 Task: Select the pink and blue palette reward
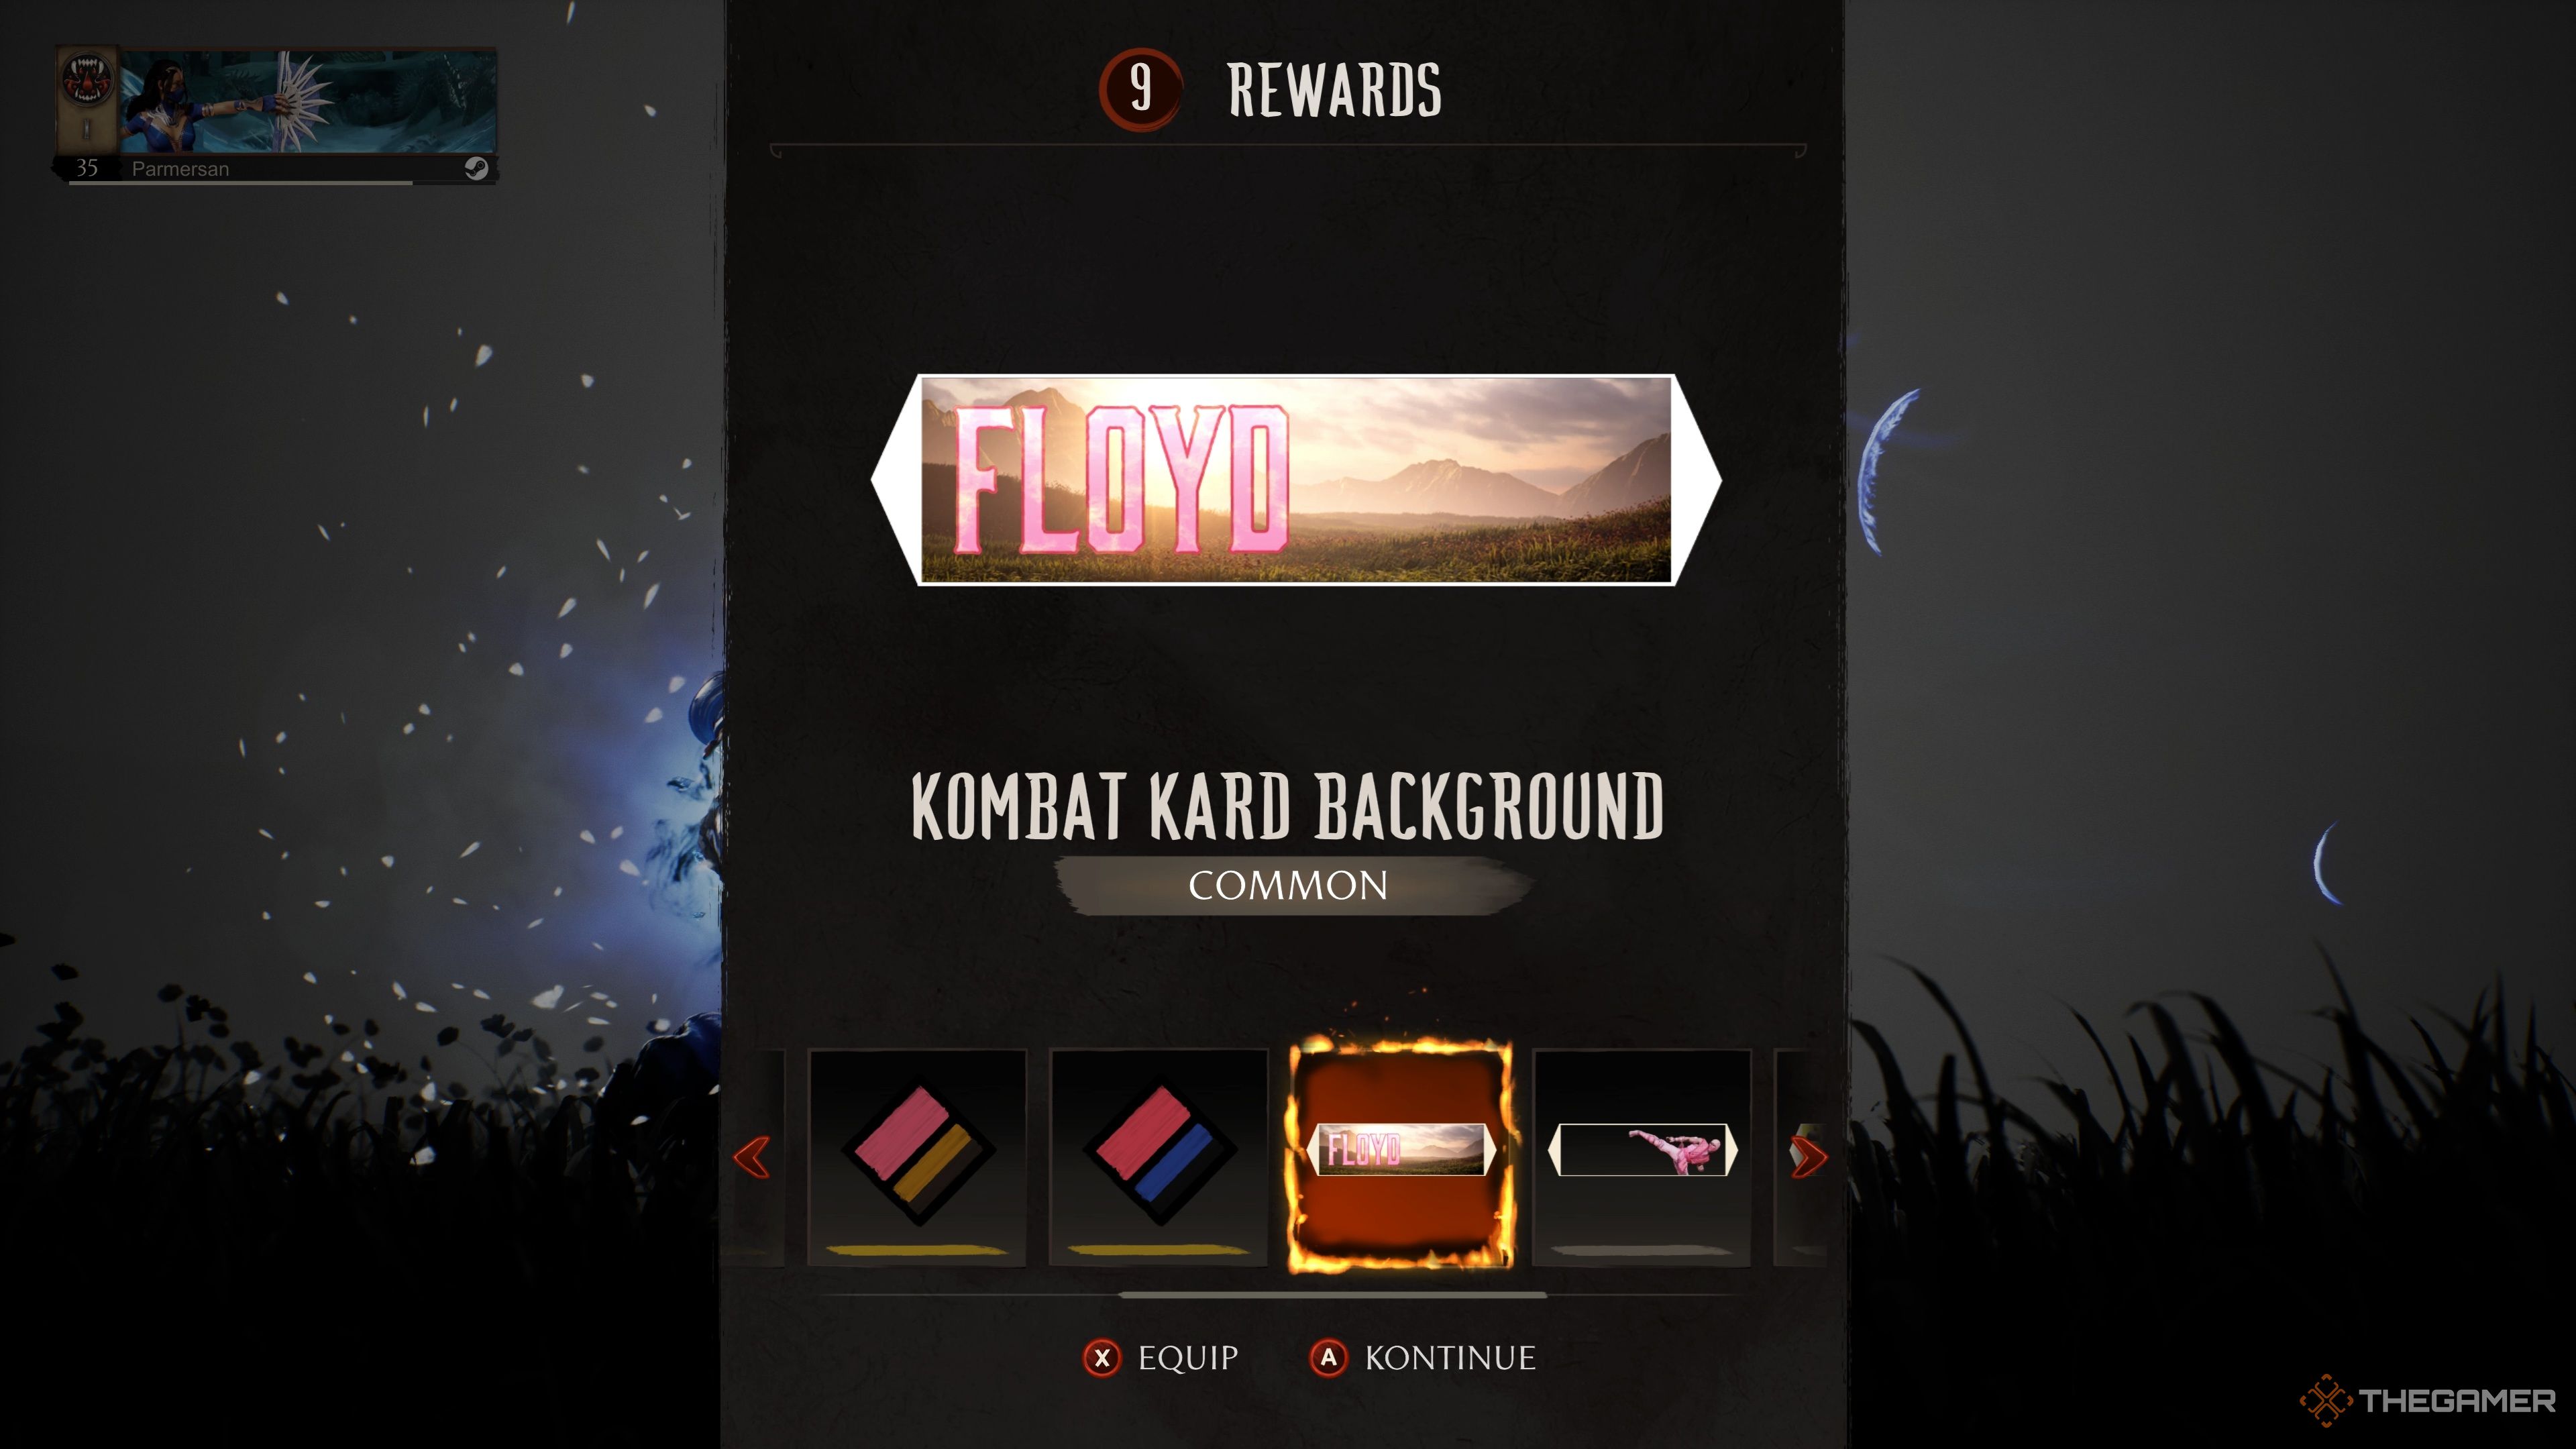(1159, 1157)
